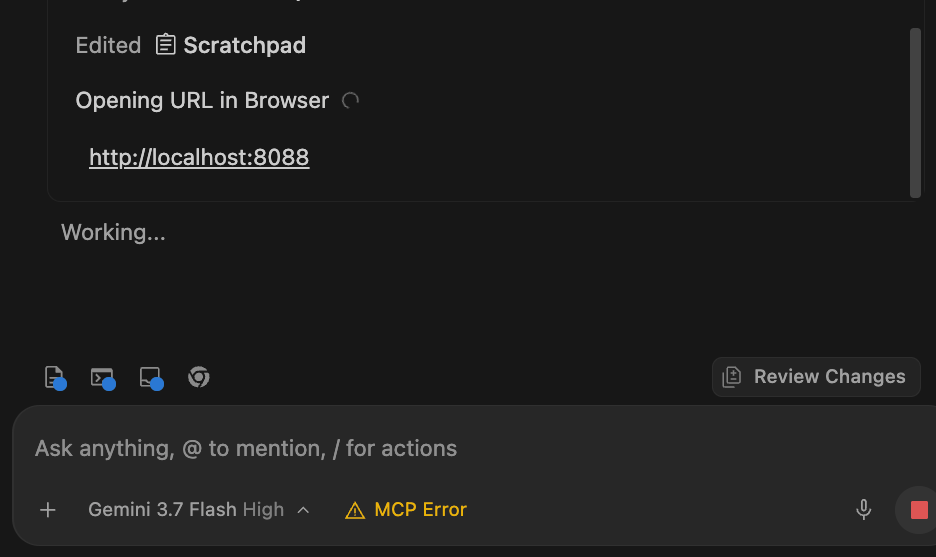936x557 pixels.
Task: Stop the agent using the red square button
Action: 919,510
